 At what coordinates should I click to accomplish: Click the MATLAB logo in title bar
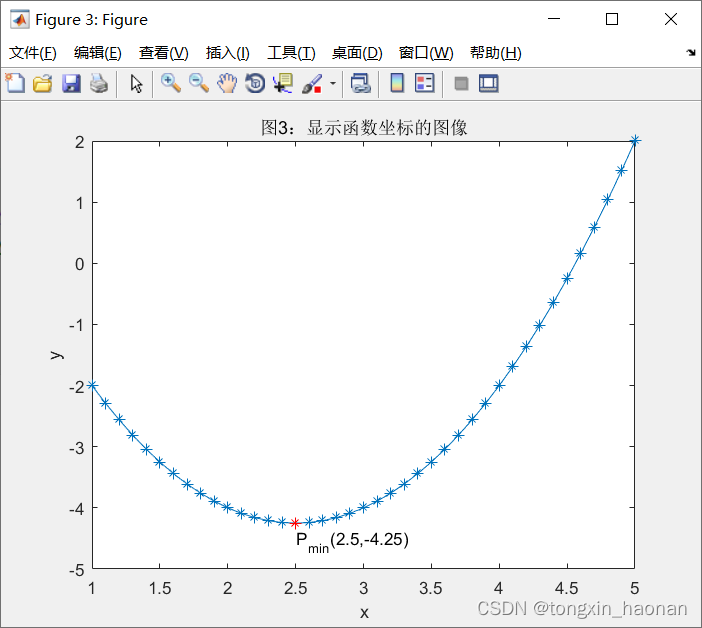[20, 20]
